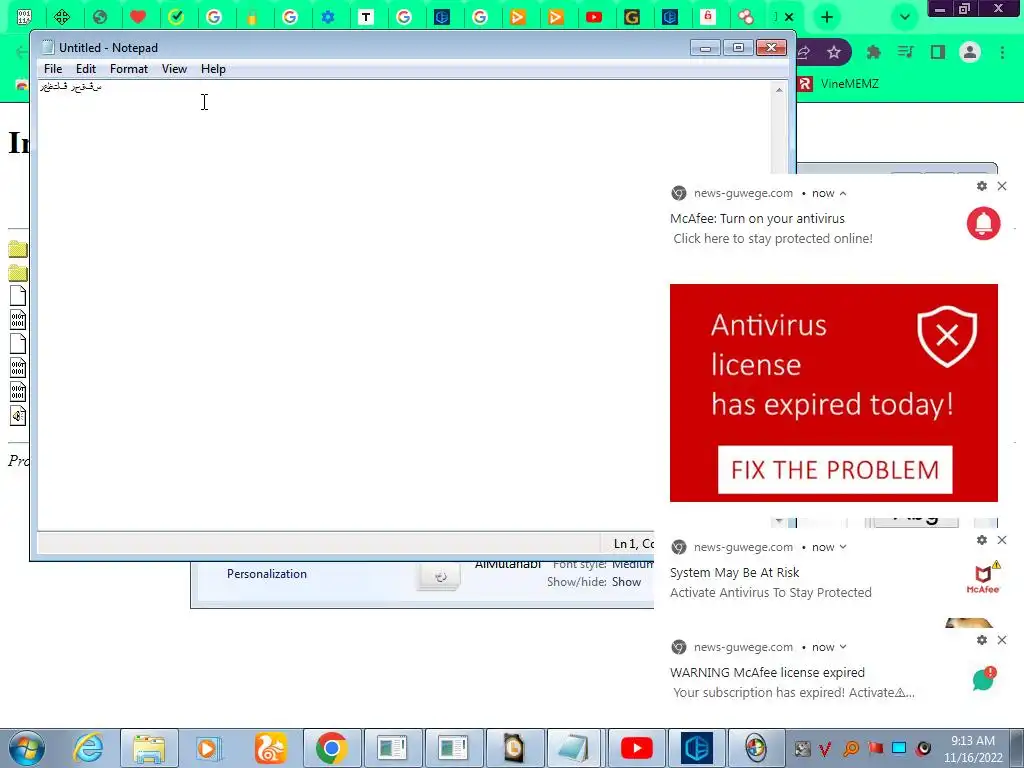Open the VineMEMZ bookmark in Chrome
Viewport: 1024px width, 768px height.
coord(839,84)
